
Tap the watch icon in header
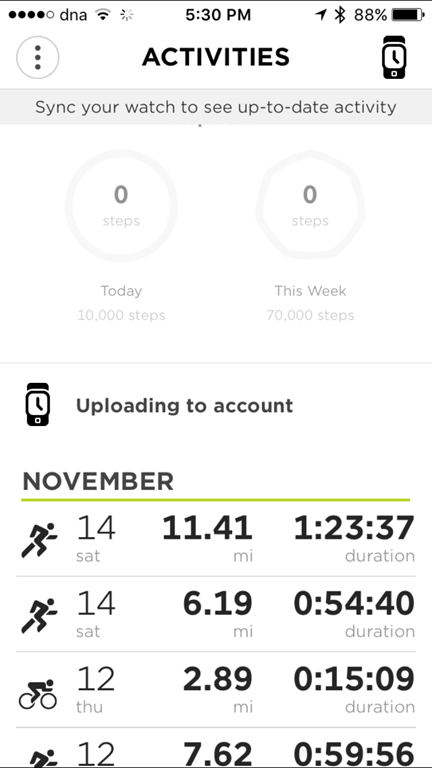point(394,57)
